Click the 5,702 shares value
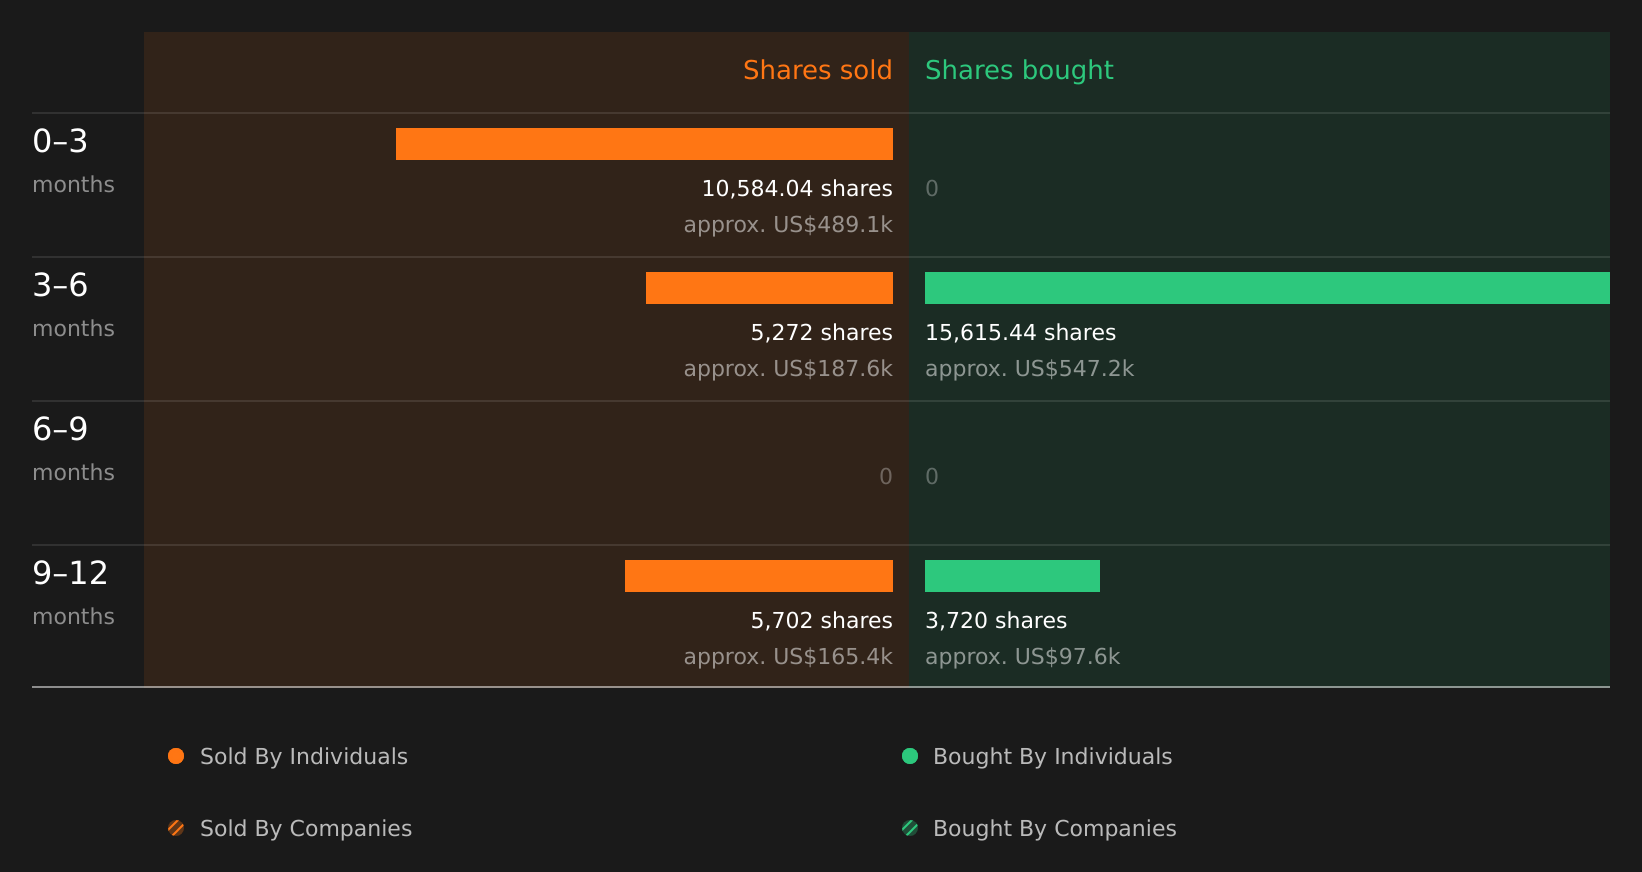 (821, 620)
